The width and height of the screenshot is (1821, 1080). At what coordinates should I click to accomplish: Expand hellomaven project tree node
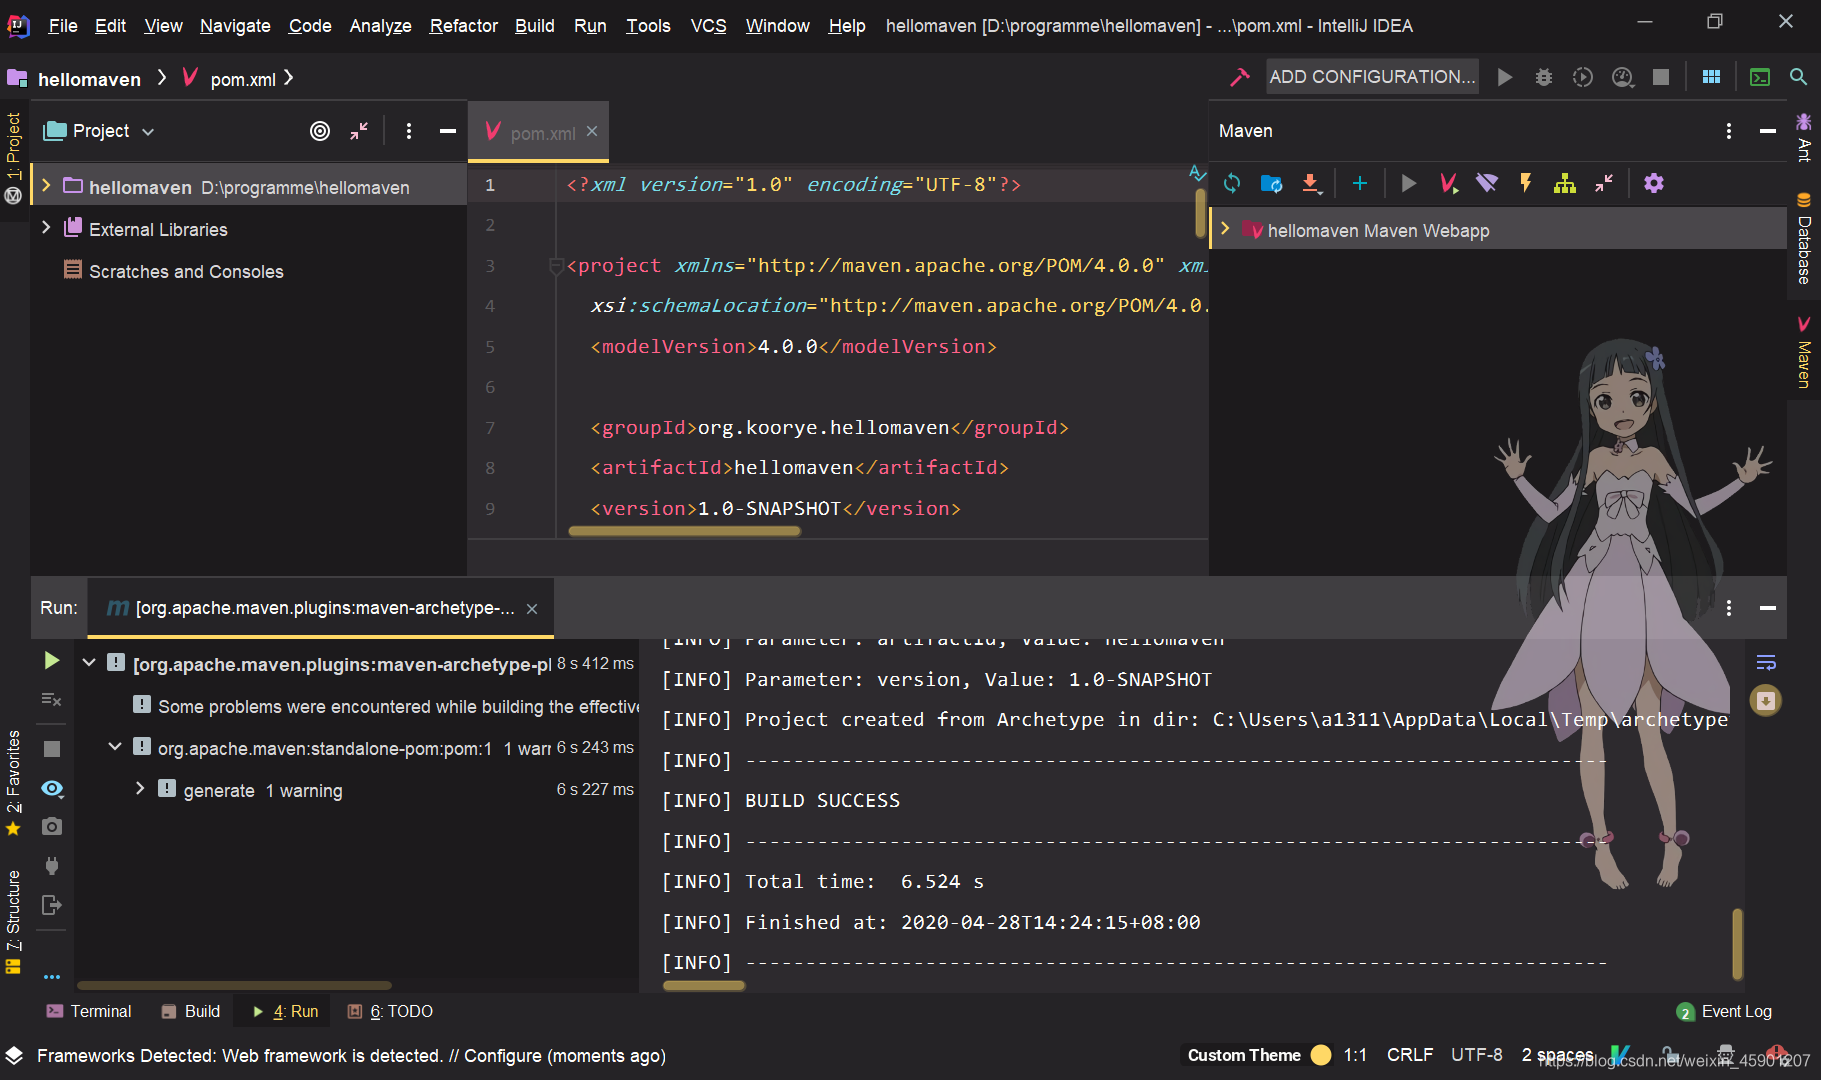tap(46, 186)
